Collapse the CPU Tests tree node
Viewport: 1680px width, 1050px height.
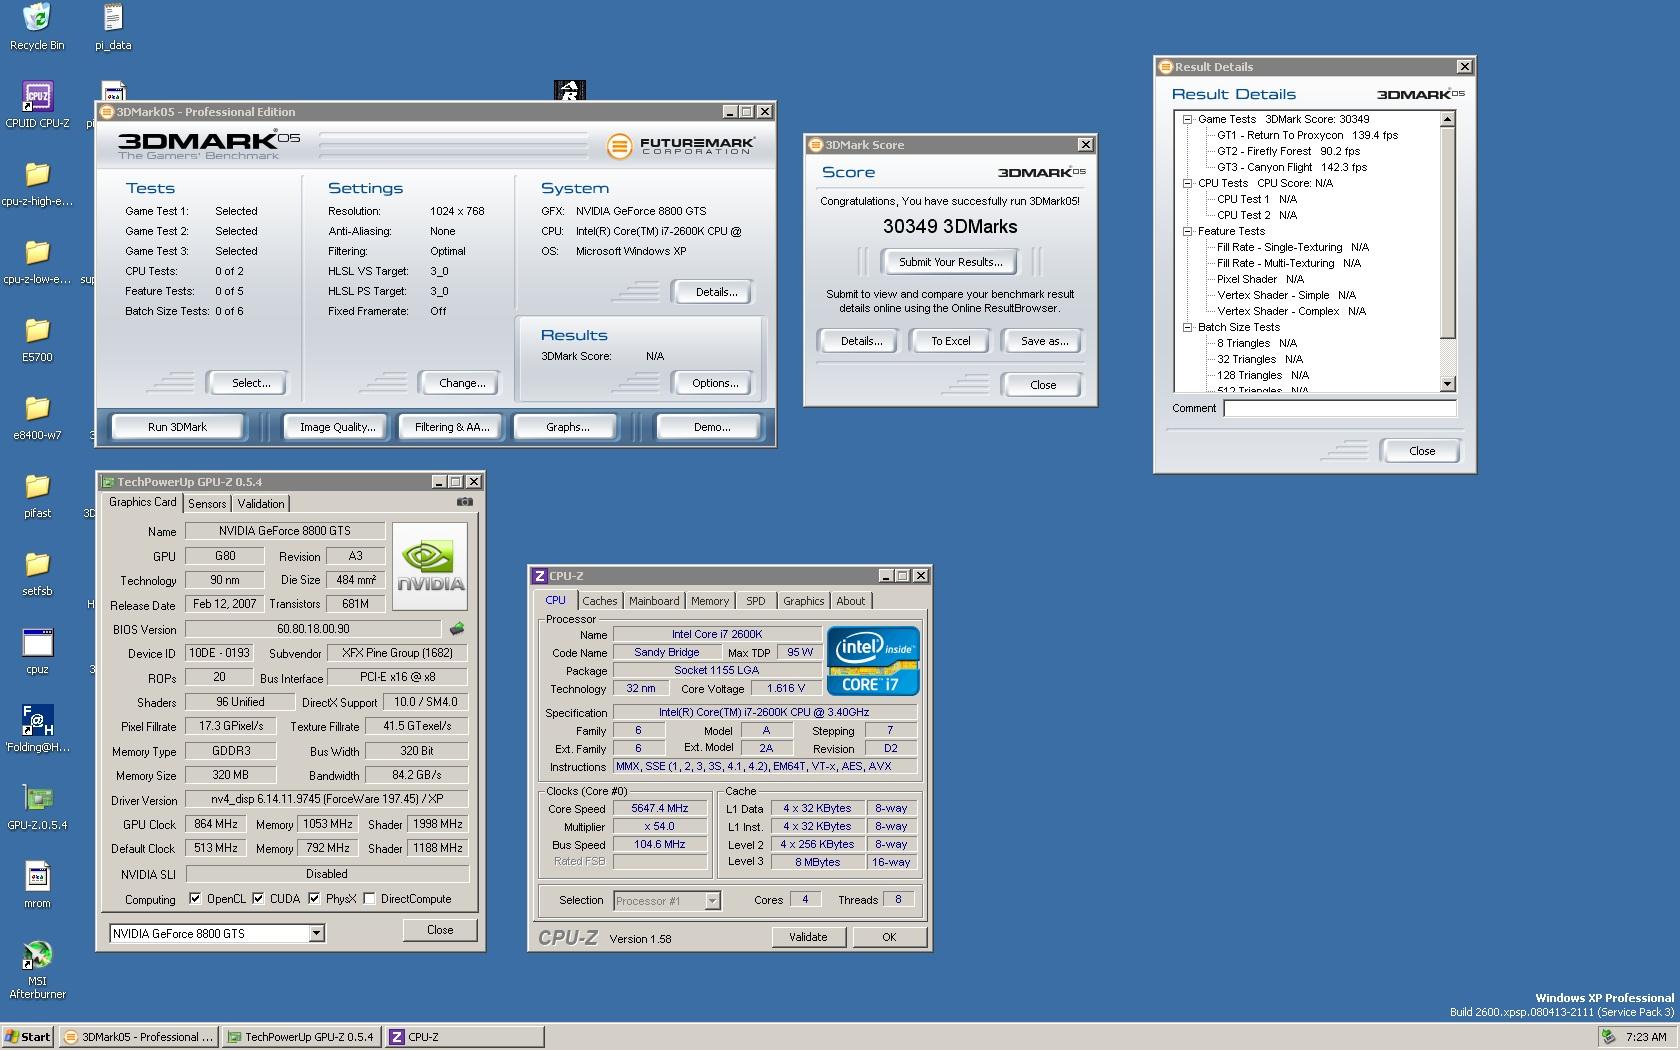(1188, 183)
